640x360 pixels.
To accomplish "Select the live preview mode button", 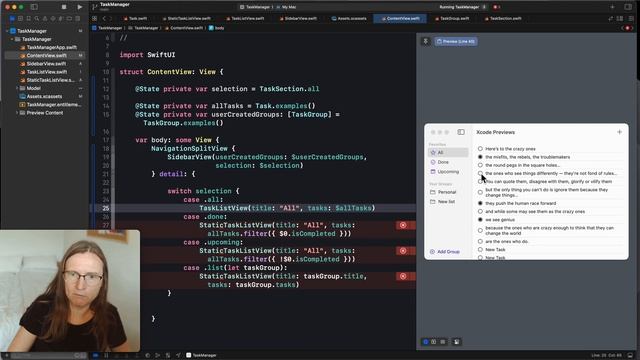I will (425, 342).
